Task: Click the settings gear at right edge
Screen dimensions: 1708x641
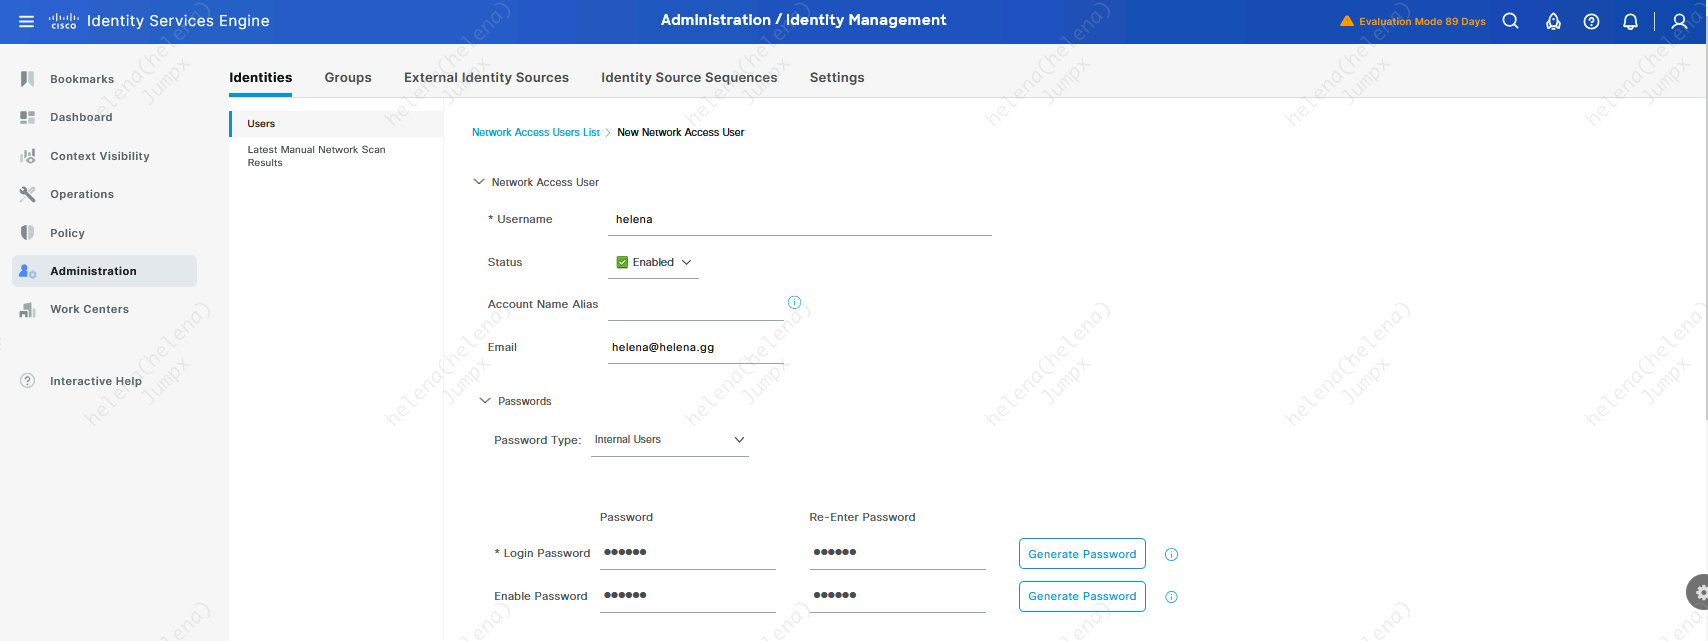Action: tap(1700, 592)
